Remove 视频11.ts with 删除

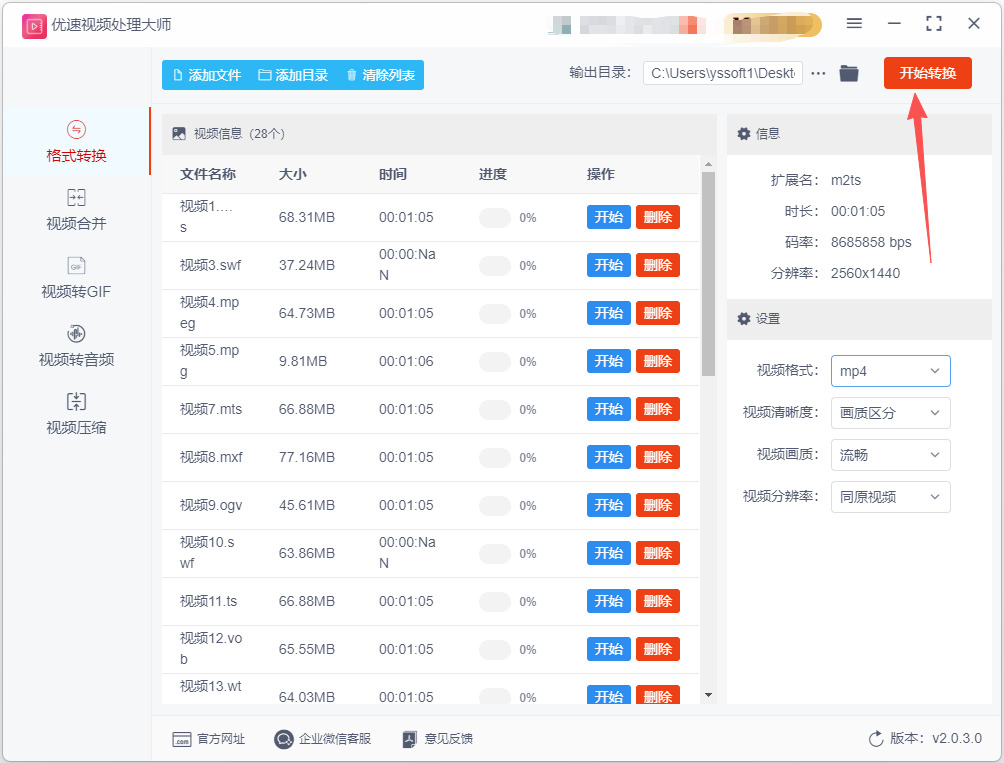pos(658,601)
